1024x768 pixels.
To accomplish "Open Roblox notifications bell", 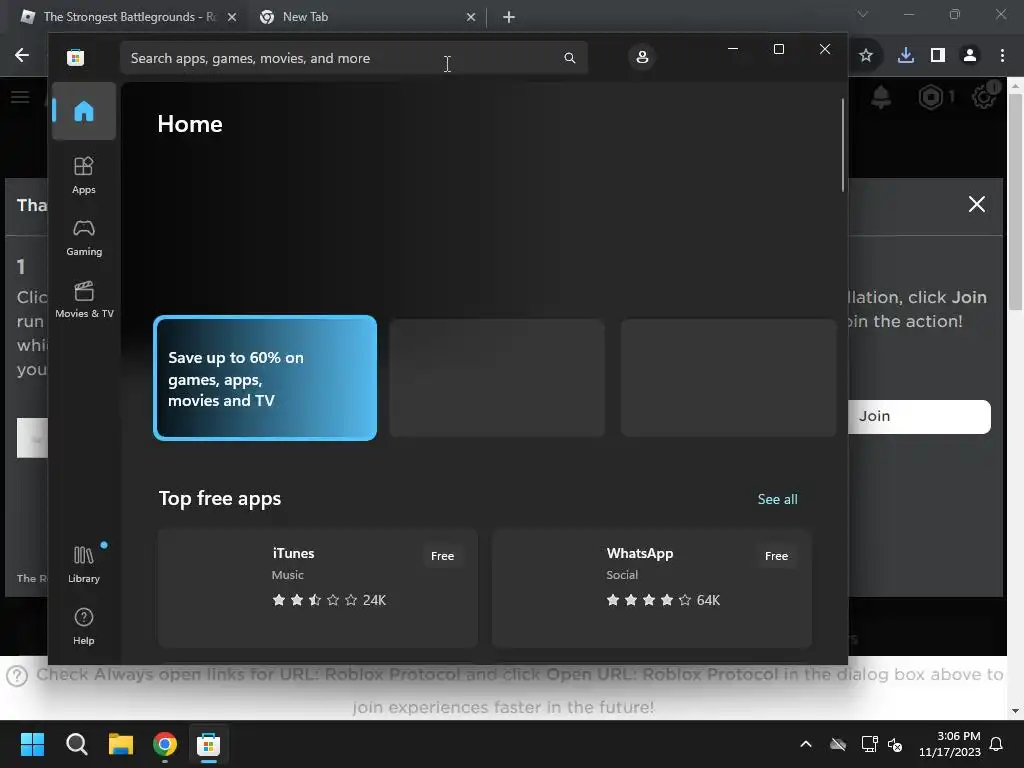I will (881, 97).
